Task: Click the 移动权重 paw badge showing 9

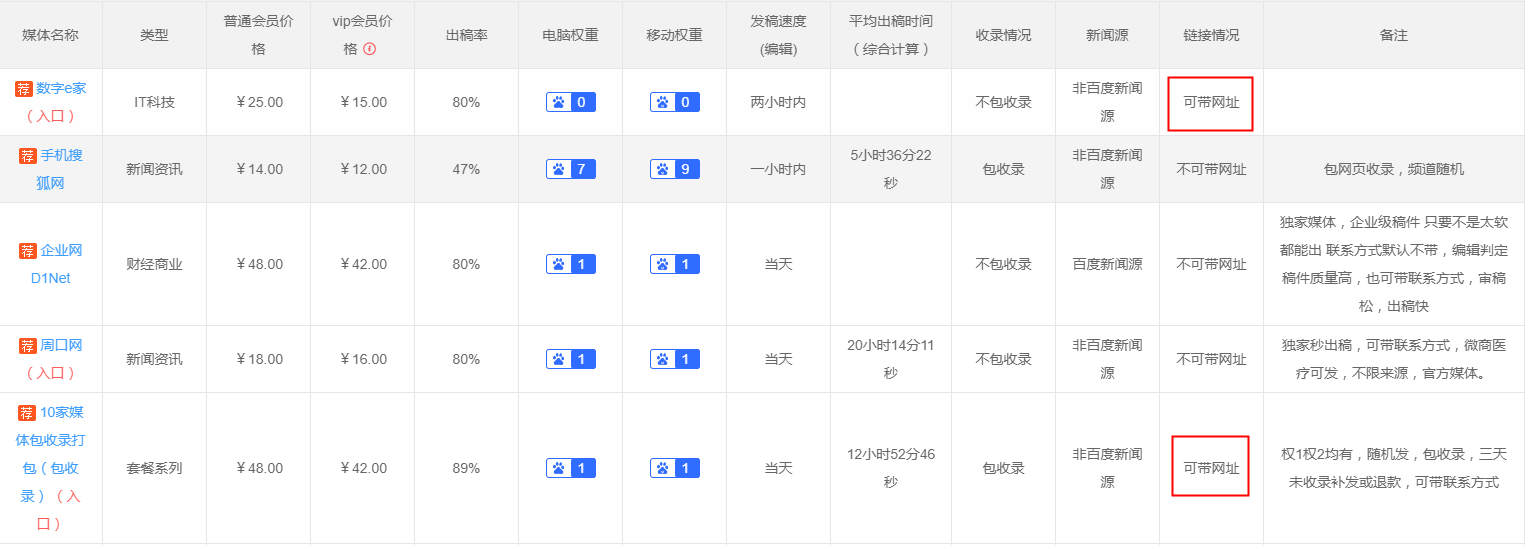Action: point(675,169)
